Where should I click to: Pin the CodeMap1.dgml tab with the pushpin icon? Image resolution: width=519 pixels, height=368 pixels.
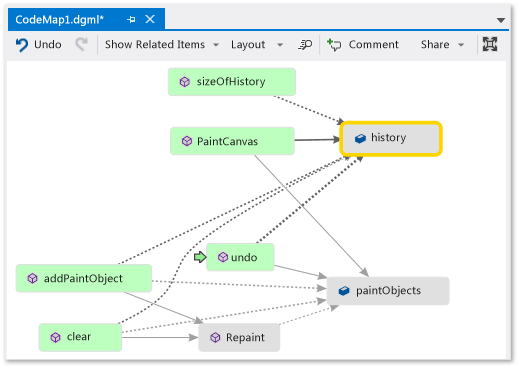tap(131, 20)
